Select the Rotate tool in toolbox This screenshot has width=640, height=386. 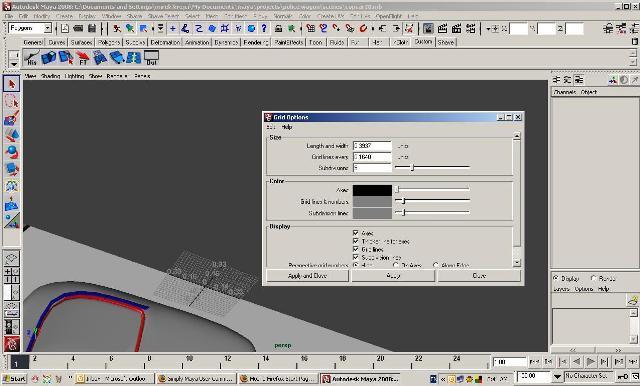point(11,152)
